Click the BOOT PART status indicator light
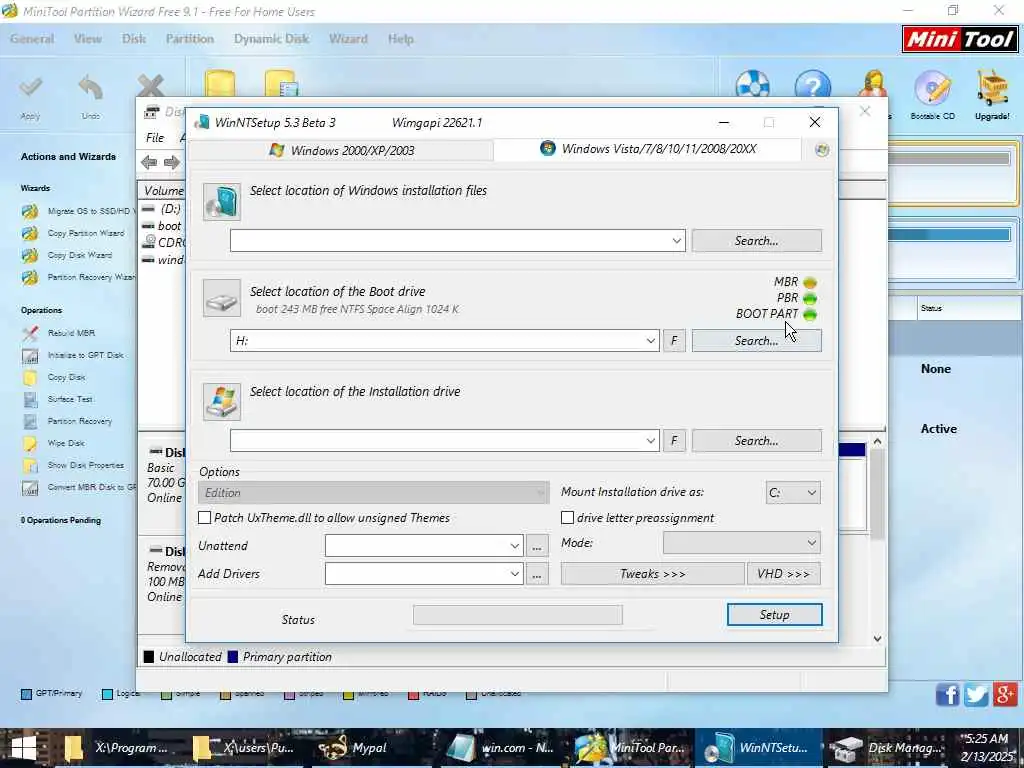Image resolution: width=1024 pixels, height=768 pixels. click(x=810, y=315)
